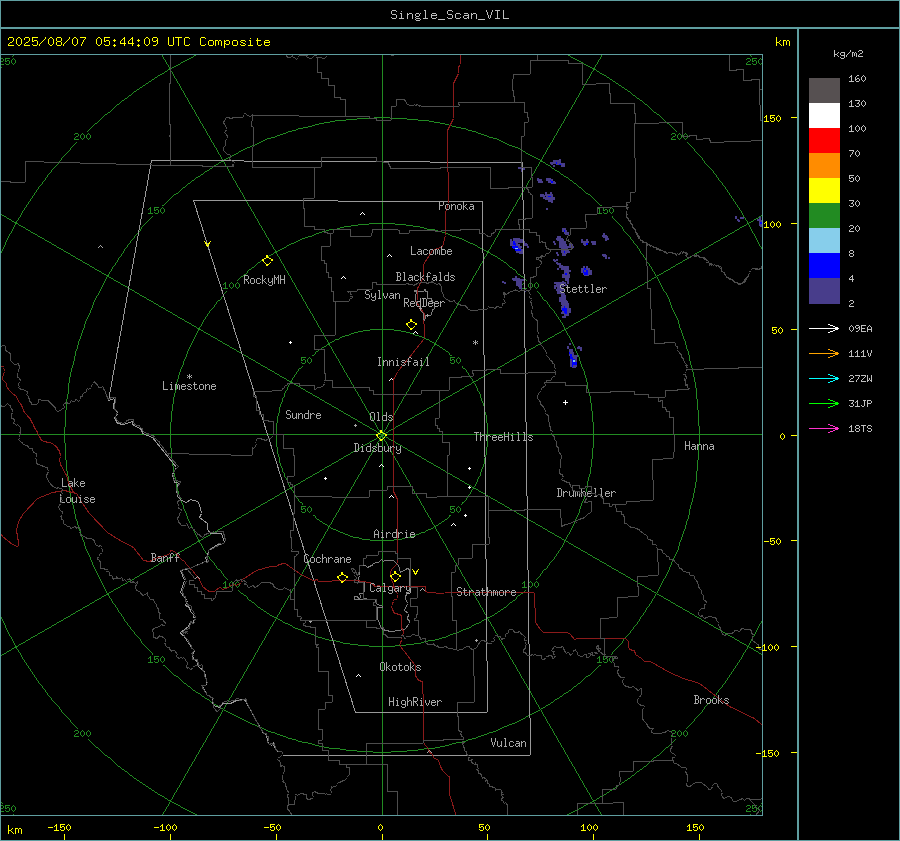Click the HighRiver city label
Viewport: 900px width, 841px height.
(415, 702)
